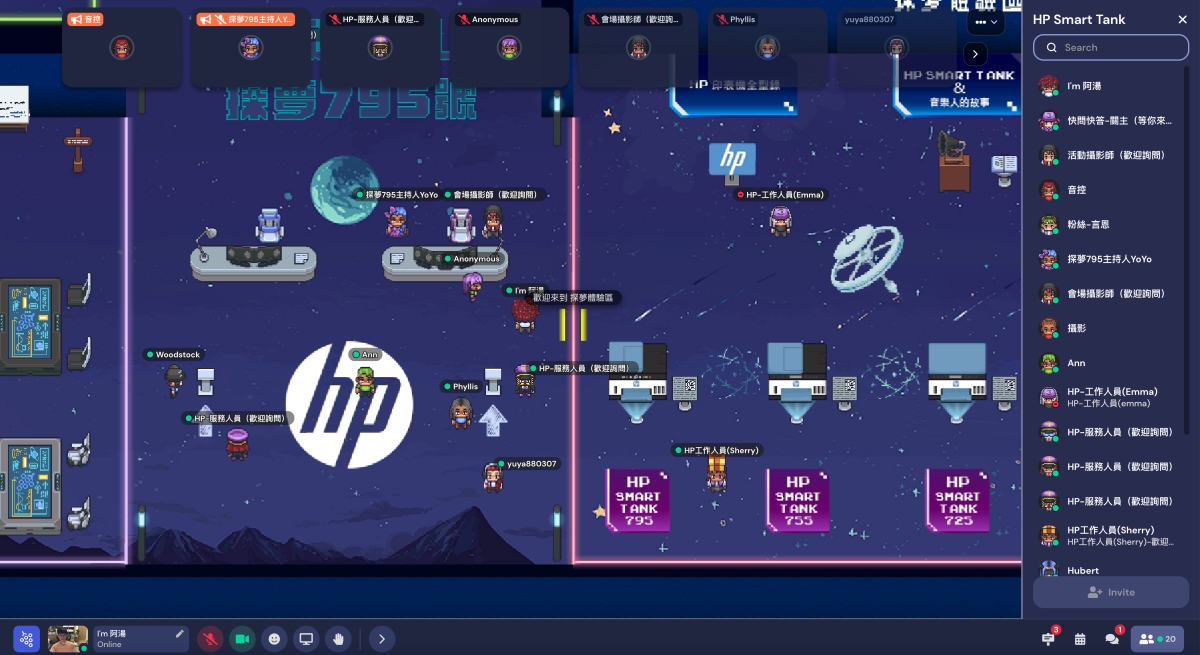Click HP-工作人員(Emma) avatar on map

click(x=781, y=220)
